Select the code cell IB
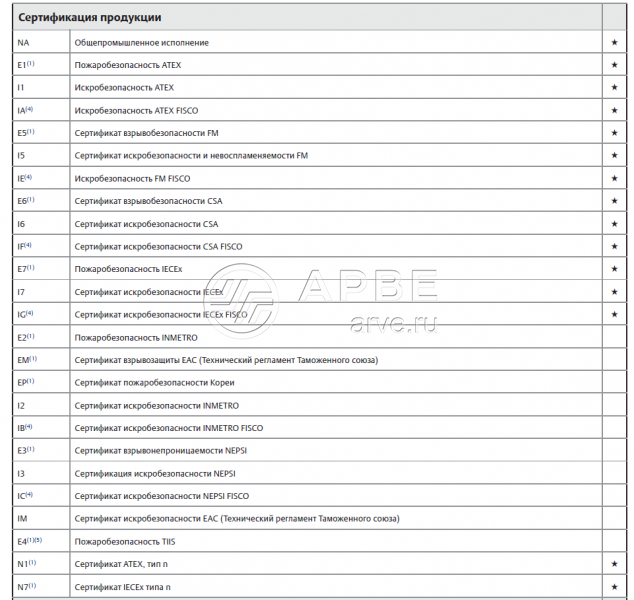Image resolution: width=634 pixels, height=600 pixels. (26, 428)
